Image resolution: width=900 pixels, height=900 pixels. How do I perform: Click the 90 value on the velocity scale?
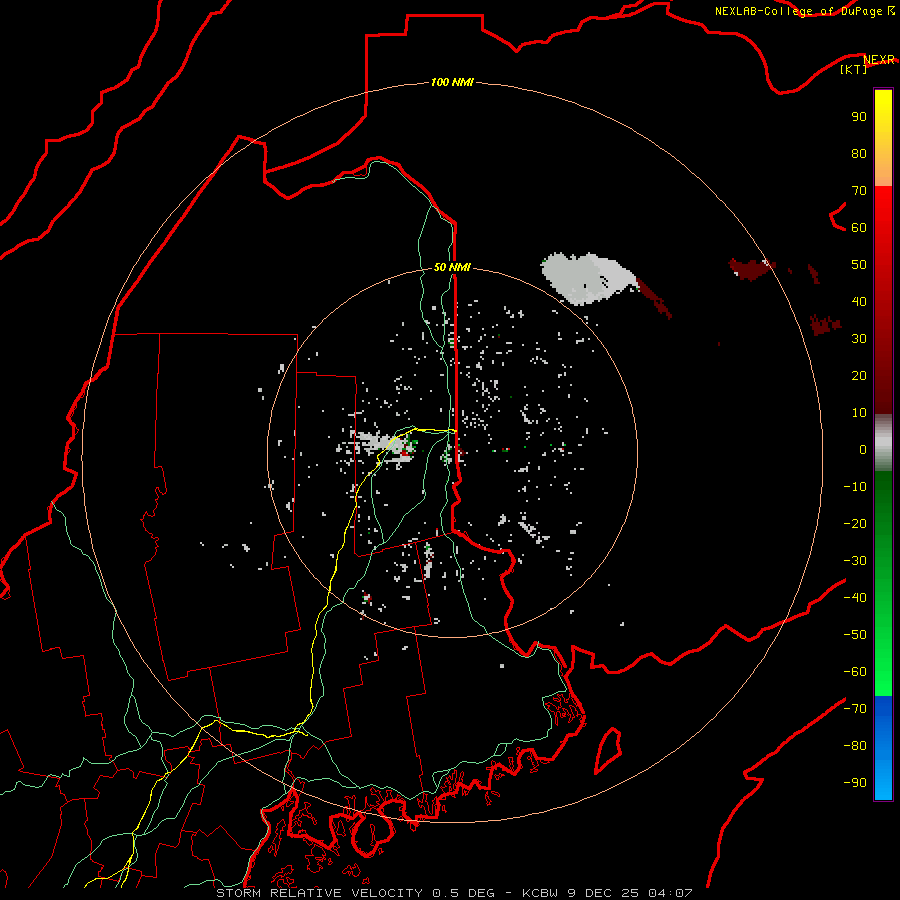point(859,117)
